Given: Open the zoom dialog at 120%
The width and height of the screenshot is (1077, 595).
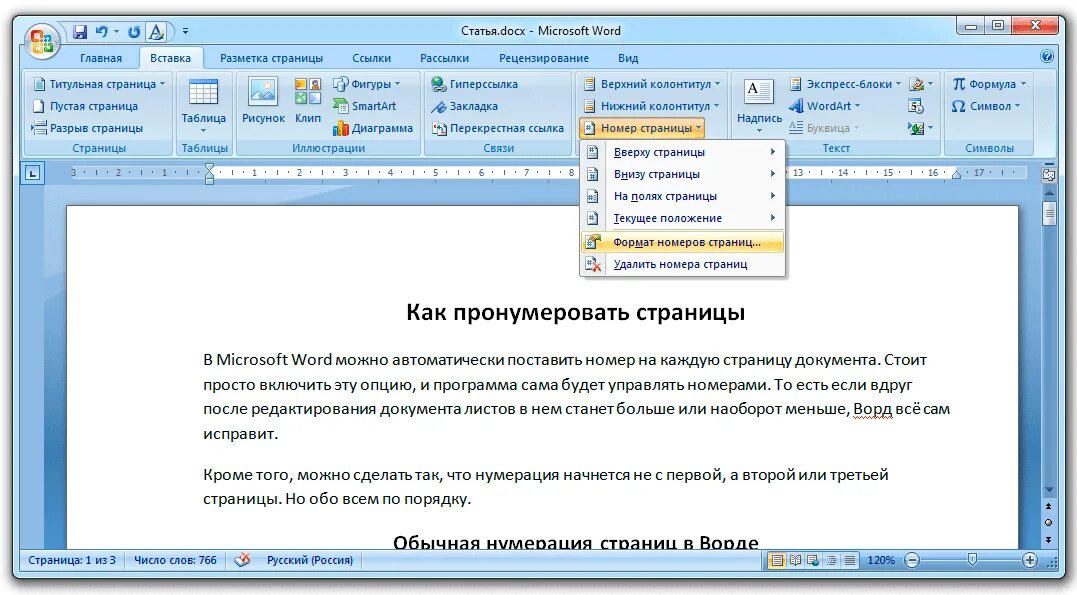Looking at the screenshot, I should pos(881,560).
